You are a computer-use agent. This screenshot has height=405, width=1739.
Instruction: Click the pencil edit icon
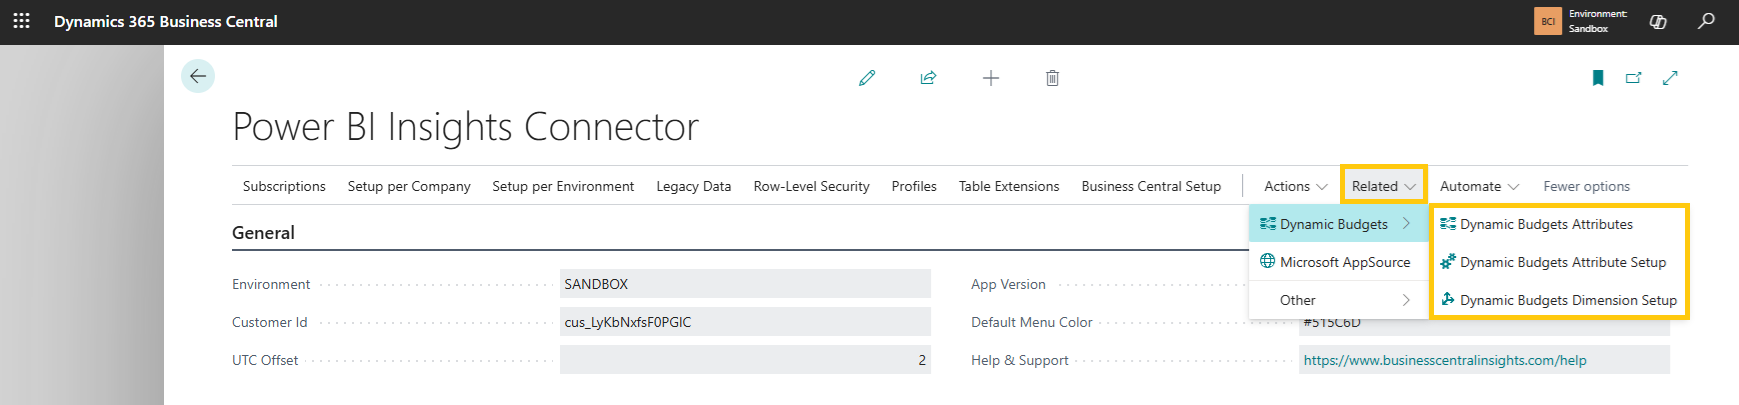click(x=867, y=78)
